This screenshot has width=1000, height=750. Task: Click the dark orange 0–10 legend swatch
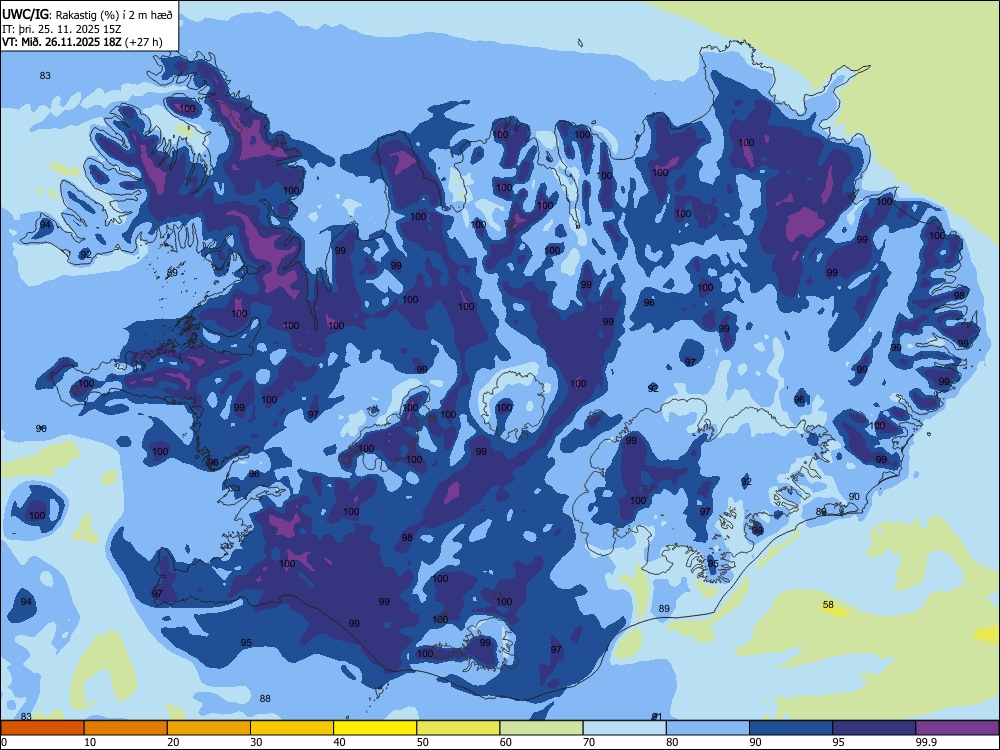42,728
